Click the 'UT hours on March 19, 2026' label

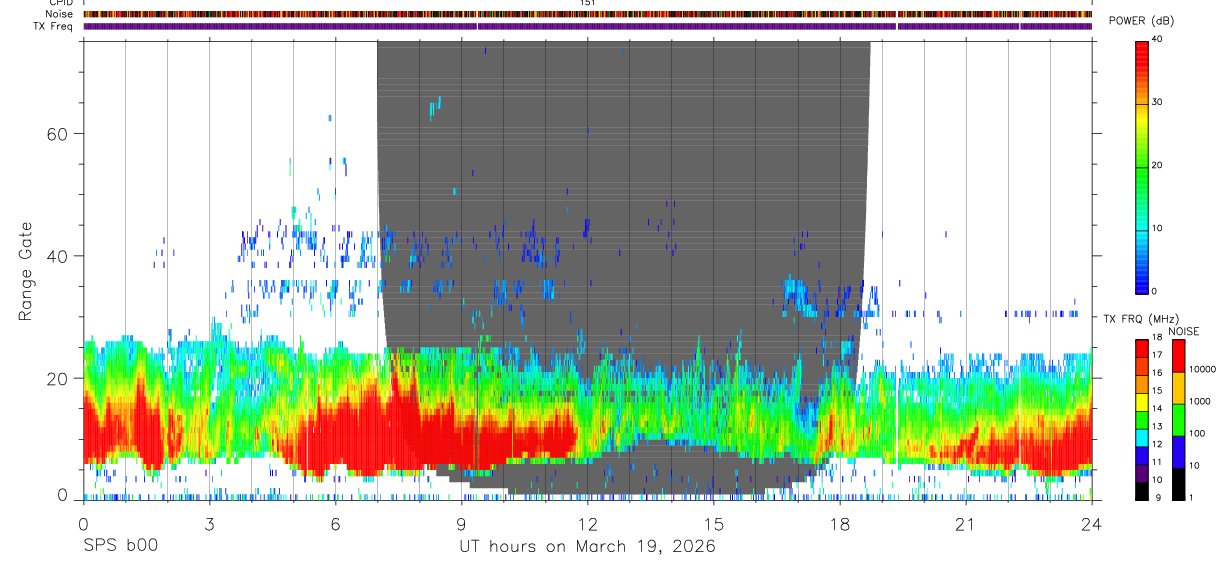[587, 546]
